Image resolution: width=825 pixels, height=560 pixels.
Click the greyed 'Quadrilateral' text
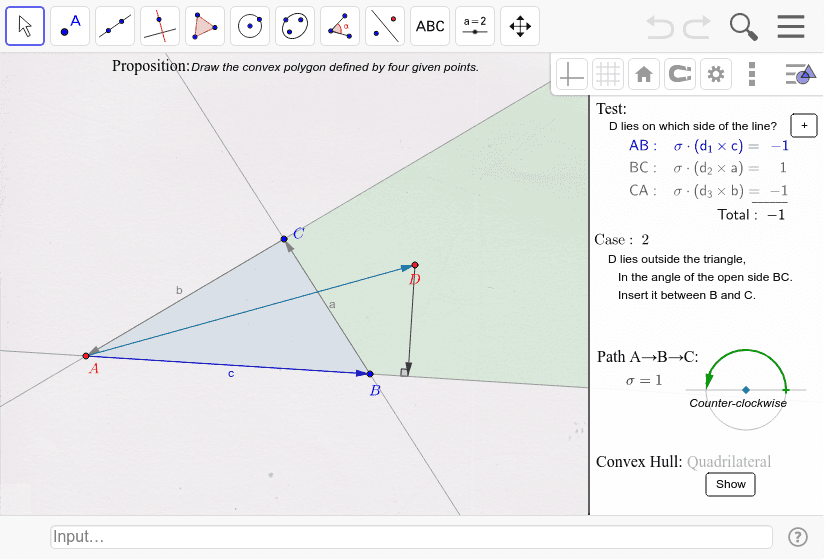729,462
